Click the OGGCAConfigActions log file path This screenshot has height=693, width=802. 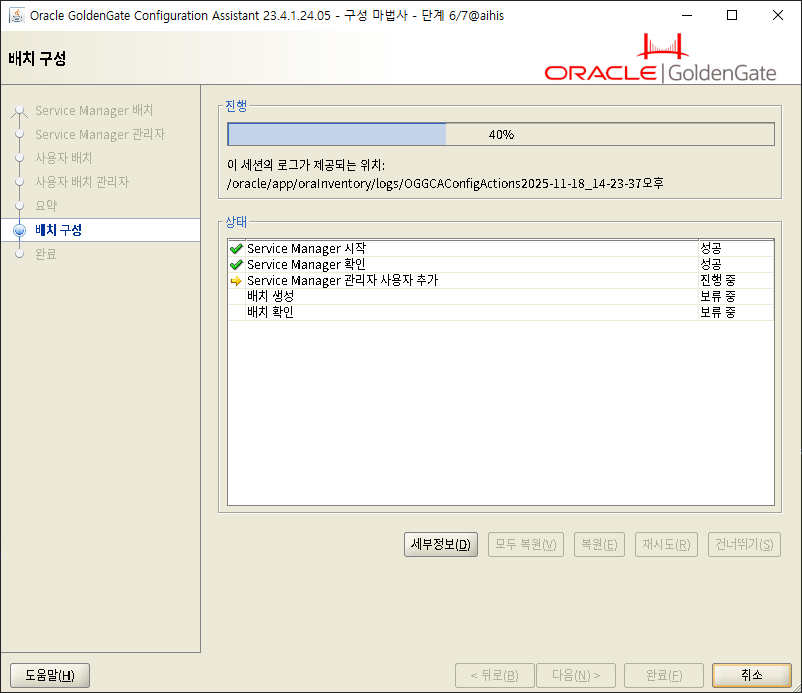point(445,184)
